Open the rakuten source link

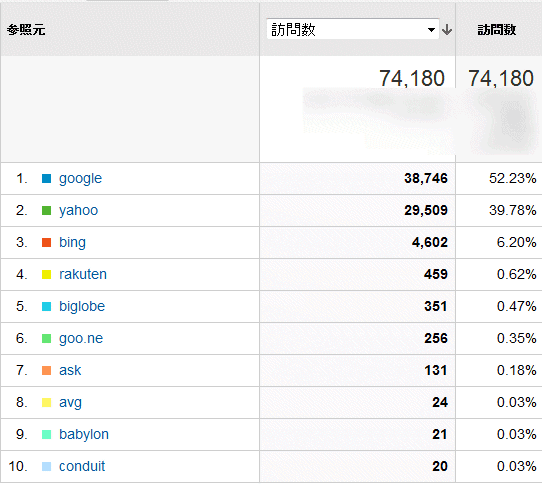[83, 274]
